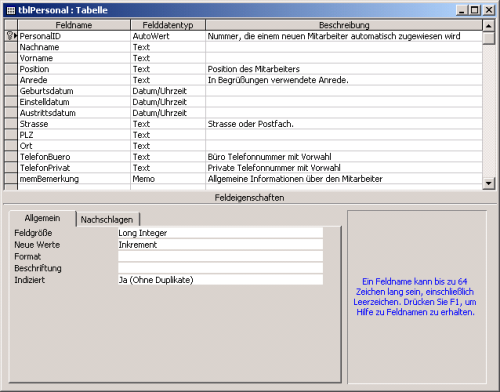The height and width of the screenshot is (392, 500).
Task: Select the PersonalID field name cell
Action: [x=74, y=36]
